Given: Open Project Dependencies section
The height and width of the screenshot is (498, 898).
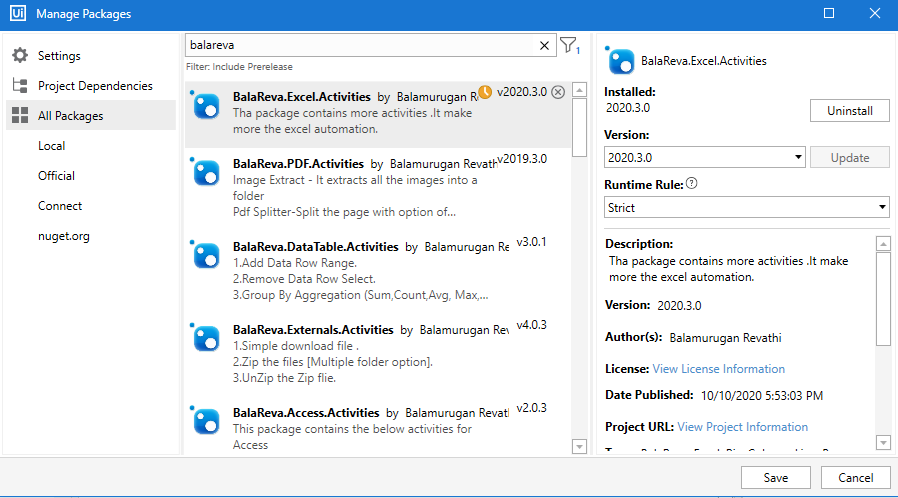Looking at the screenshot, I should coord(95,86).
